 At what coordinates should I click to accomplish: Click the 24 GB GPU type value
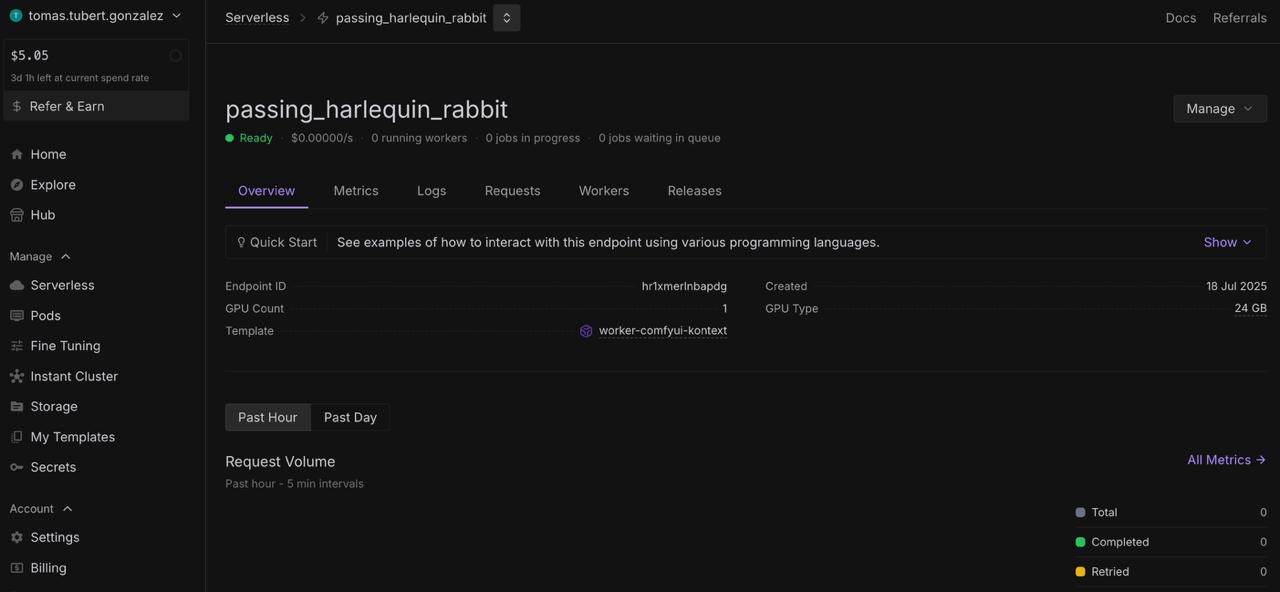tap(1251, 309)
